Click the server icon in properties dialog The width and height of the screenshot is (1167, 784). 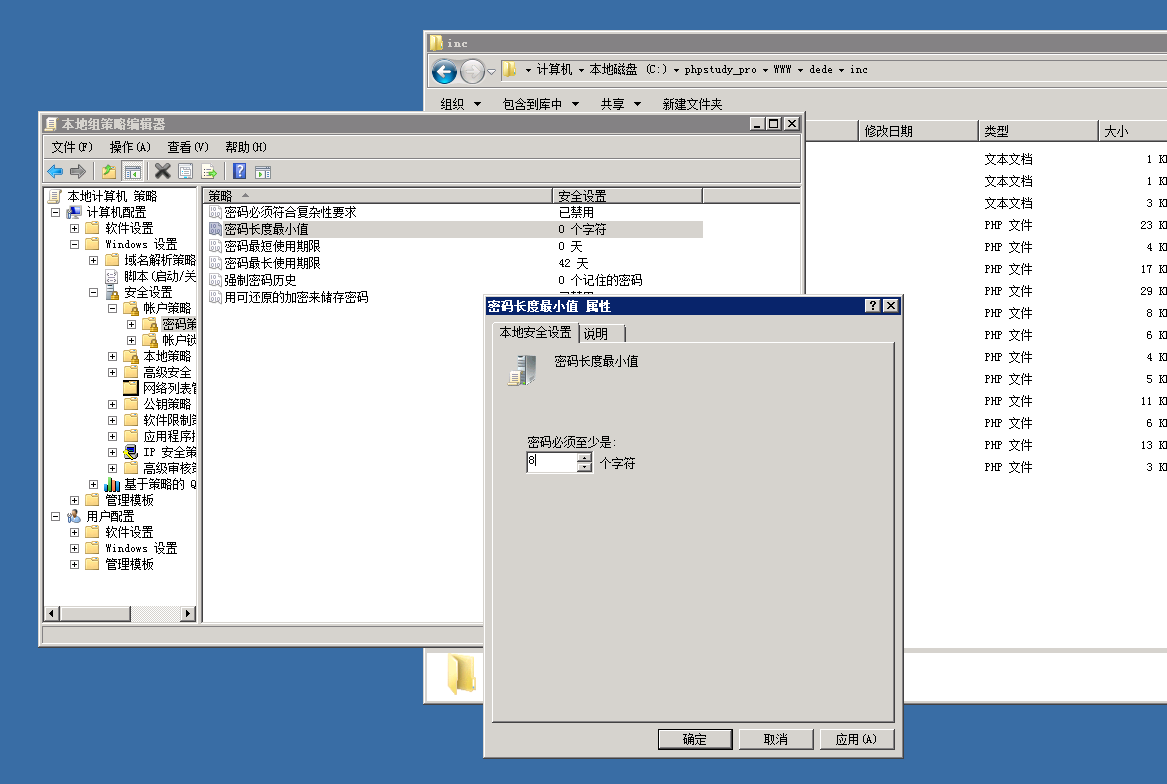click(522, 370)
